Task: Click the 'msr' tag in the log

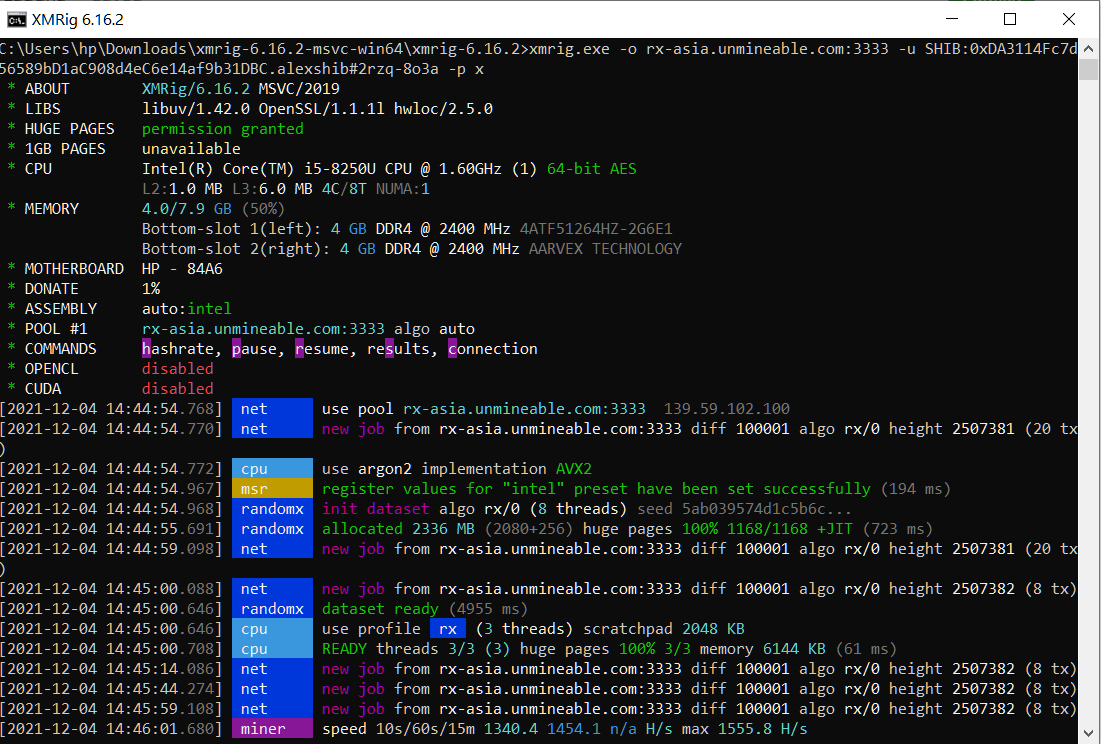Action: pos(272,489)
